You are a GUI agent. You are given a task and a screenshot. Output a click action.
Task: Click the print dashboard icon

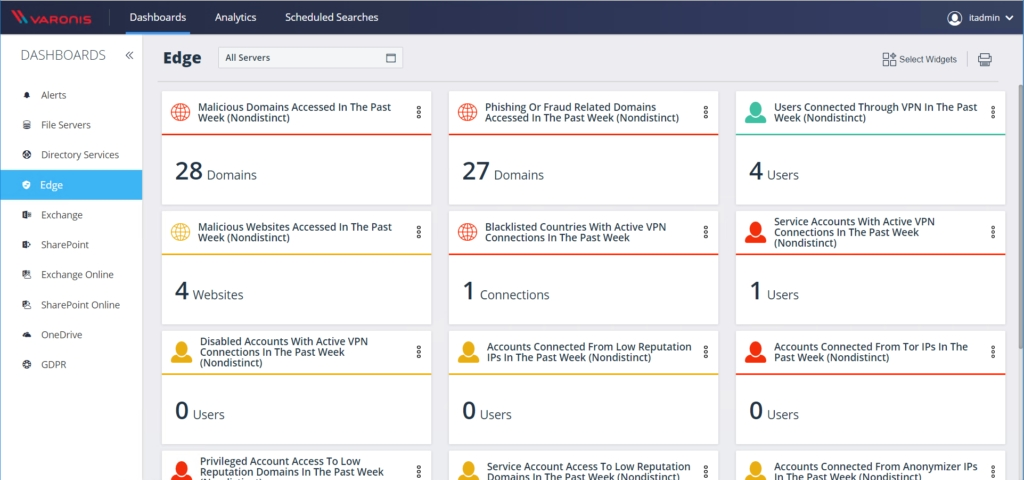pyautogui.click(x=984, y=60)
